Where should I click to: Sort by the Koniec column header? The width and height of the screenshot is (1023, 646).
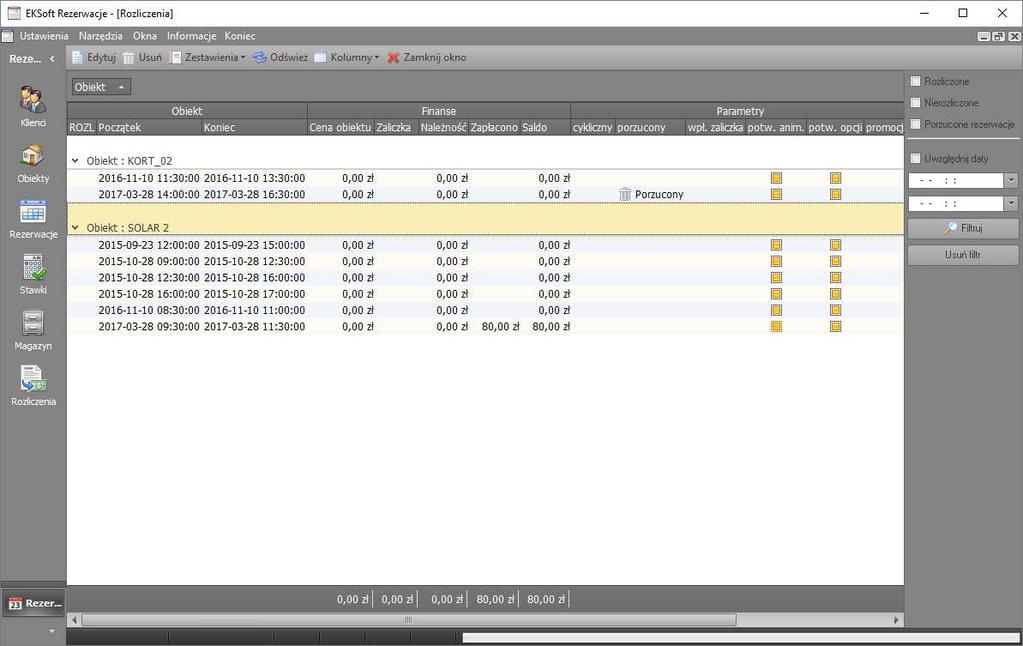pos(254,127)
